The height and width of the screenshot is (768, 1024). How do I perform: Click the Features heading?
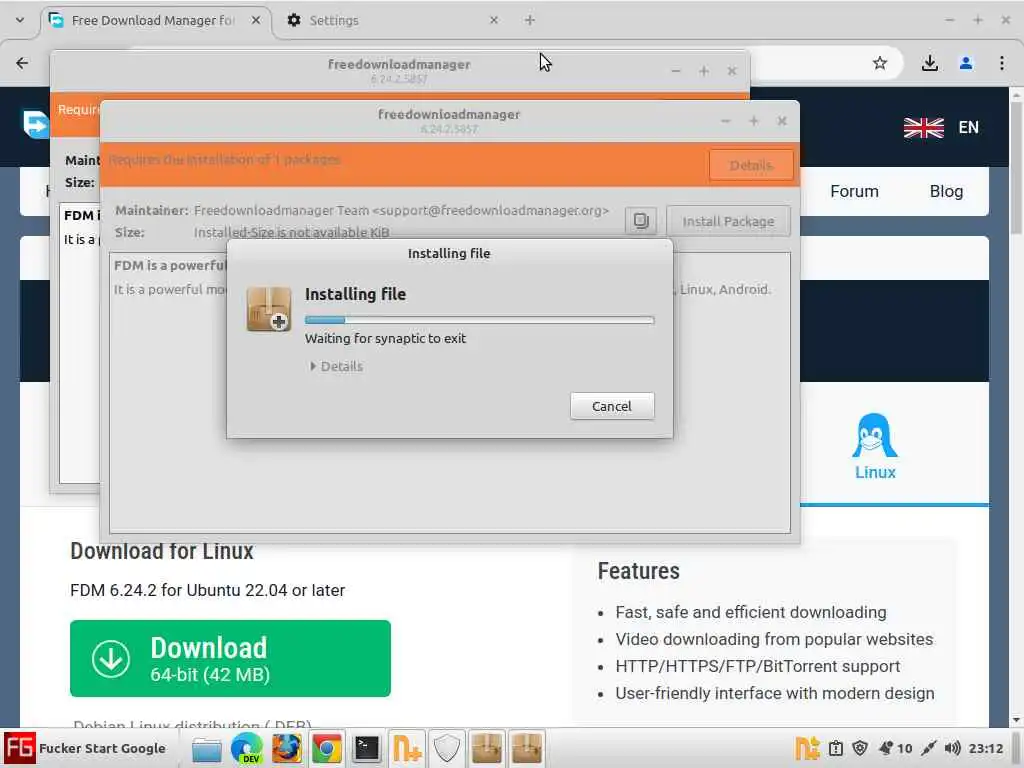pos(638,571)
